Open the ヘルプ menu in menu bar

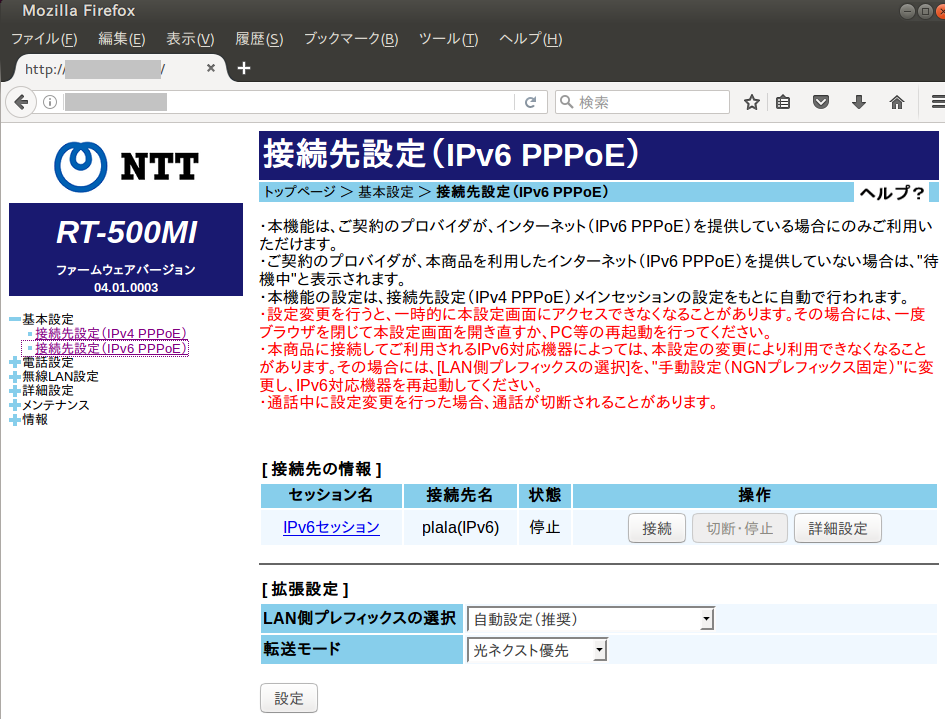530,39
